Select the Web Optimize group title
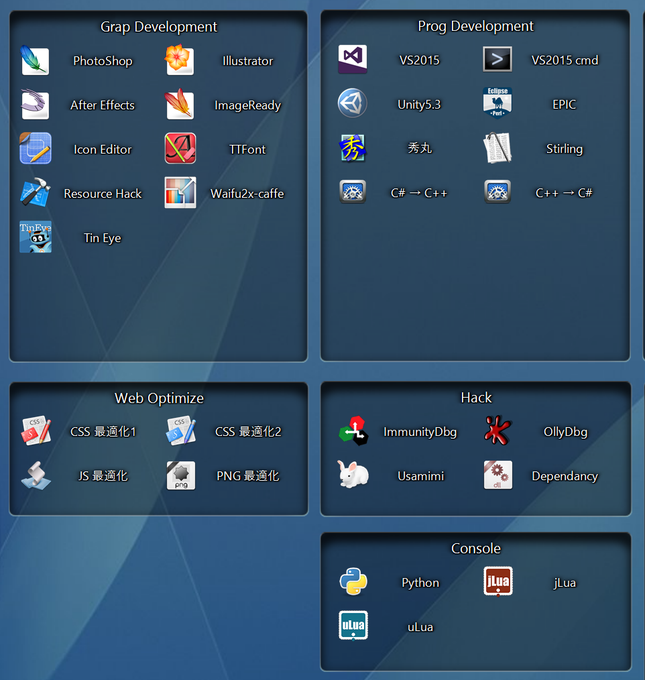 point(159,398)
